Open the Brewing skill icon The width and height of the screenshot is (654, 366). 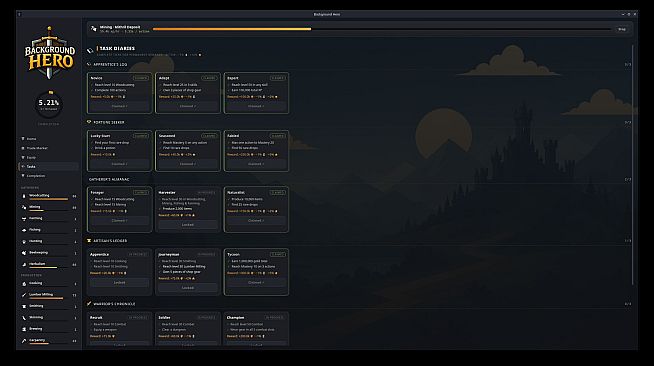(x=24, y=329)
